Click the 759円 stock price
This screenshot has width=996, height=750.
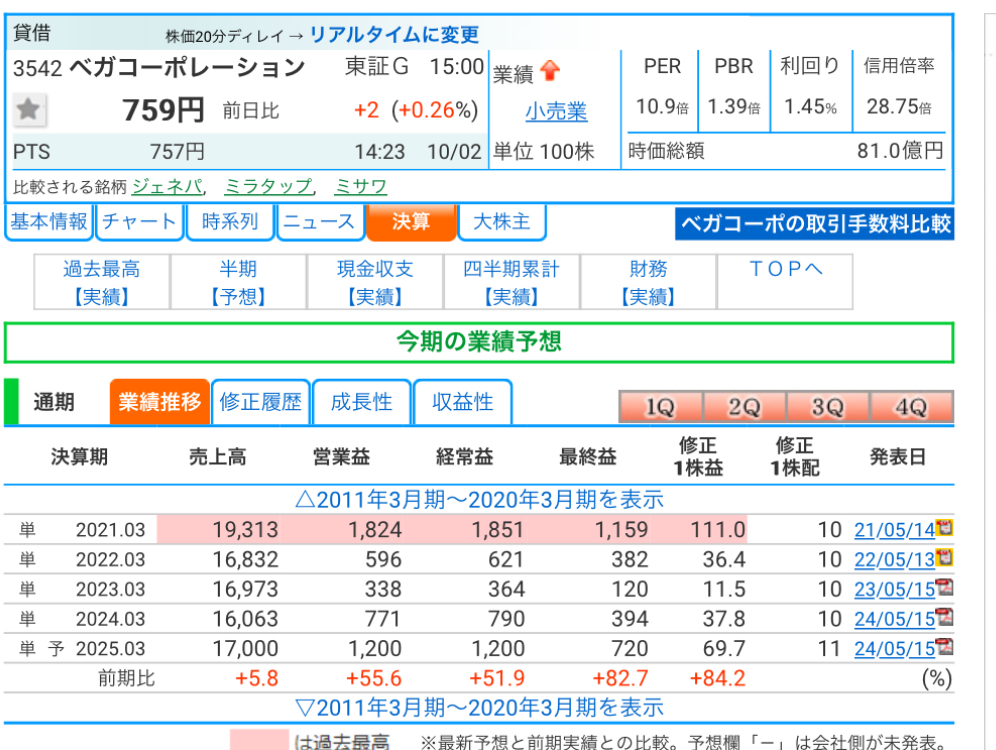pos(163,110)
